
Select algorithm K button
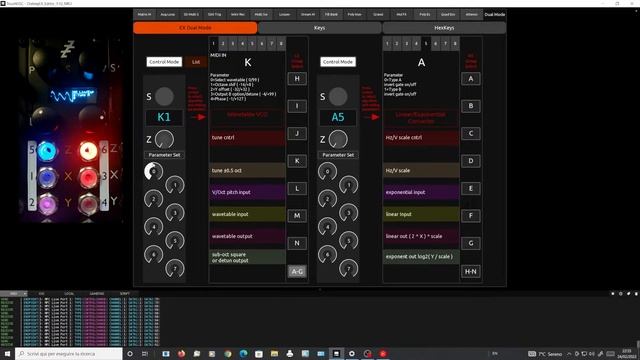click(x=297, y=161)
